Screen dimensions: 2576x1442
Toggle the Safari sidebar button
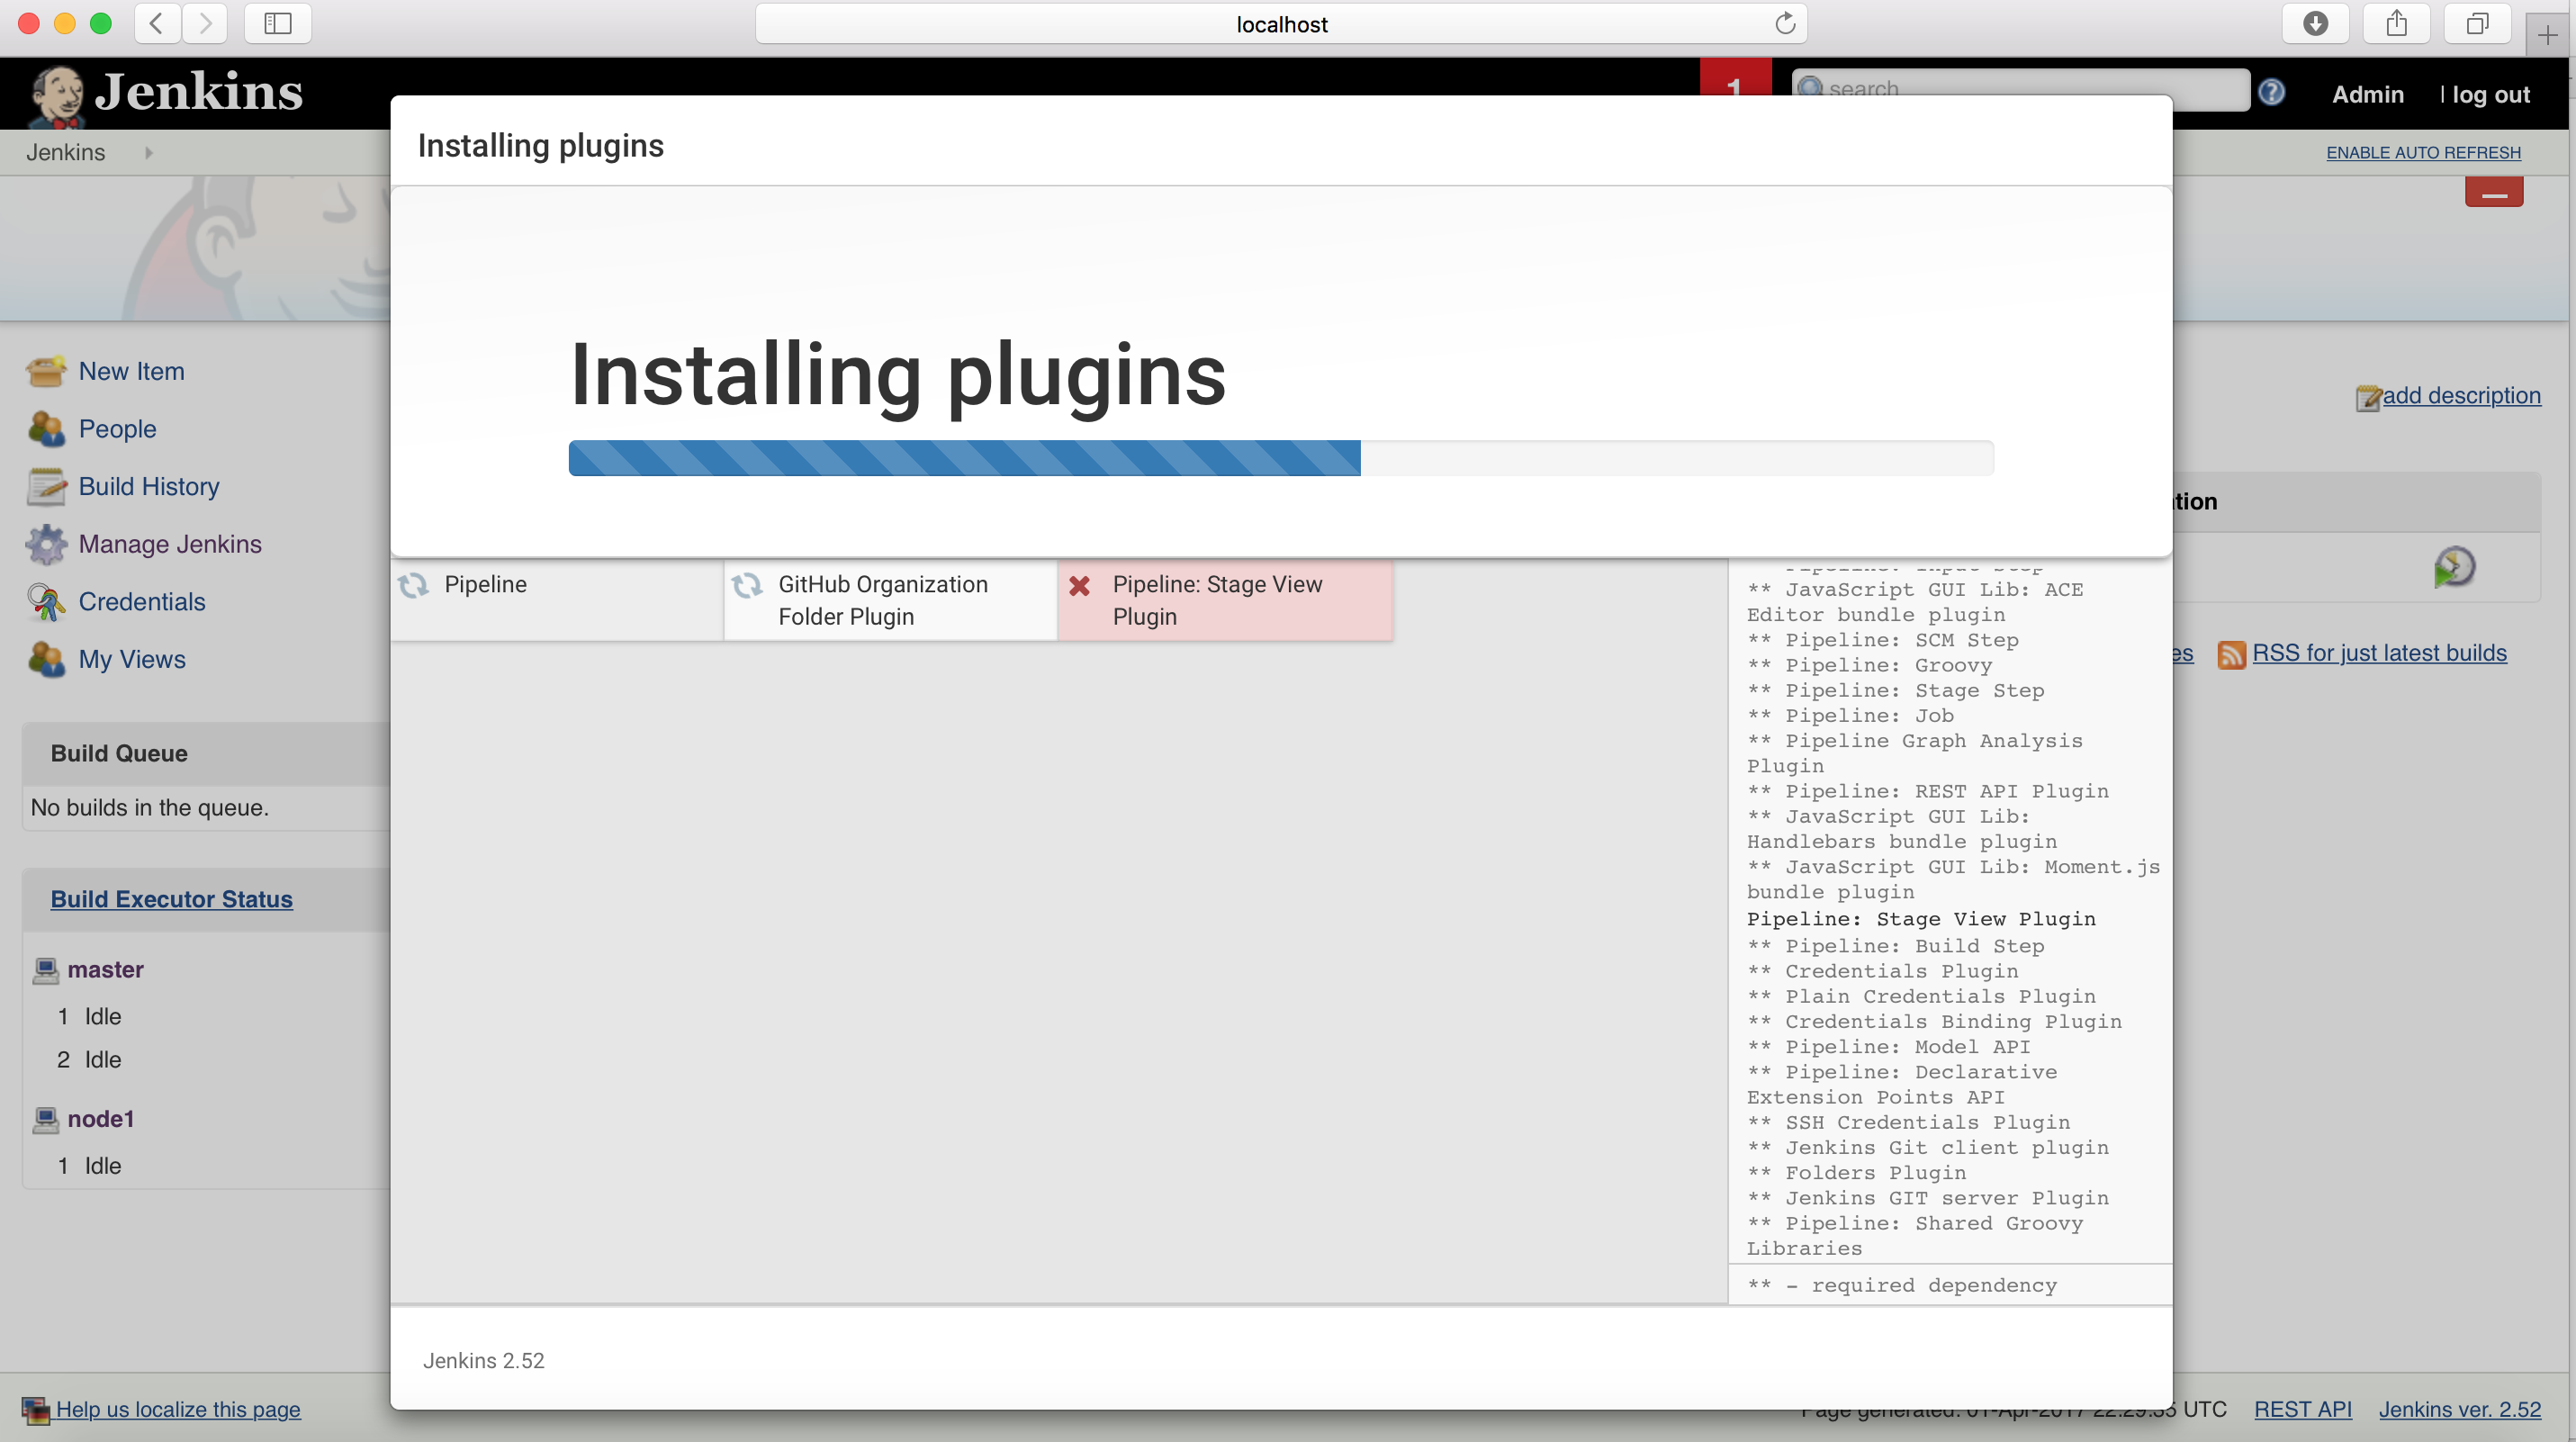278,24
